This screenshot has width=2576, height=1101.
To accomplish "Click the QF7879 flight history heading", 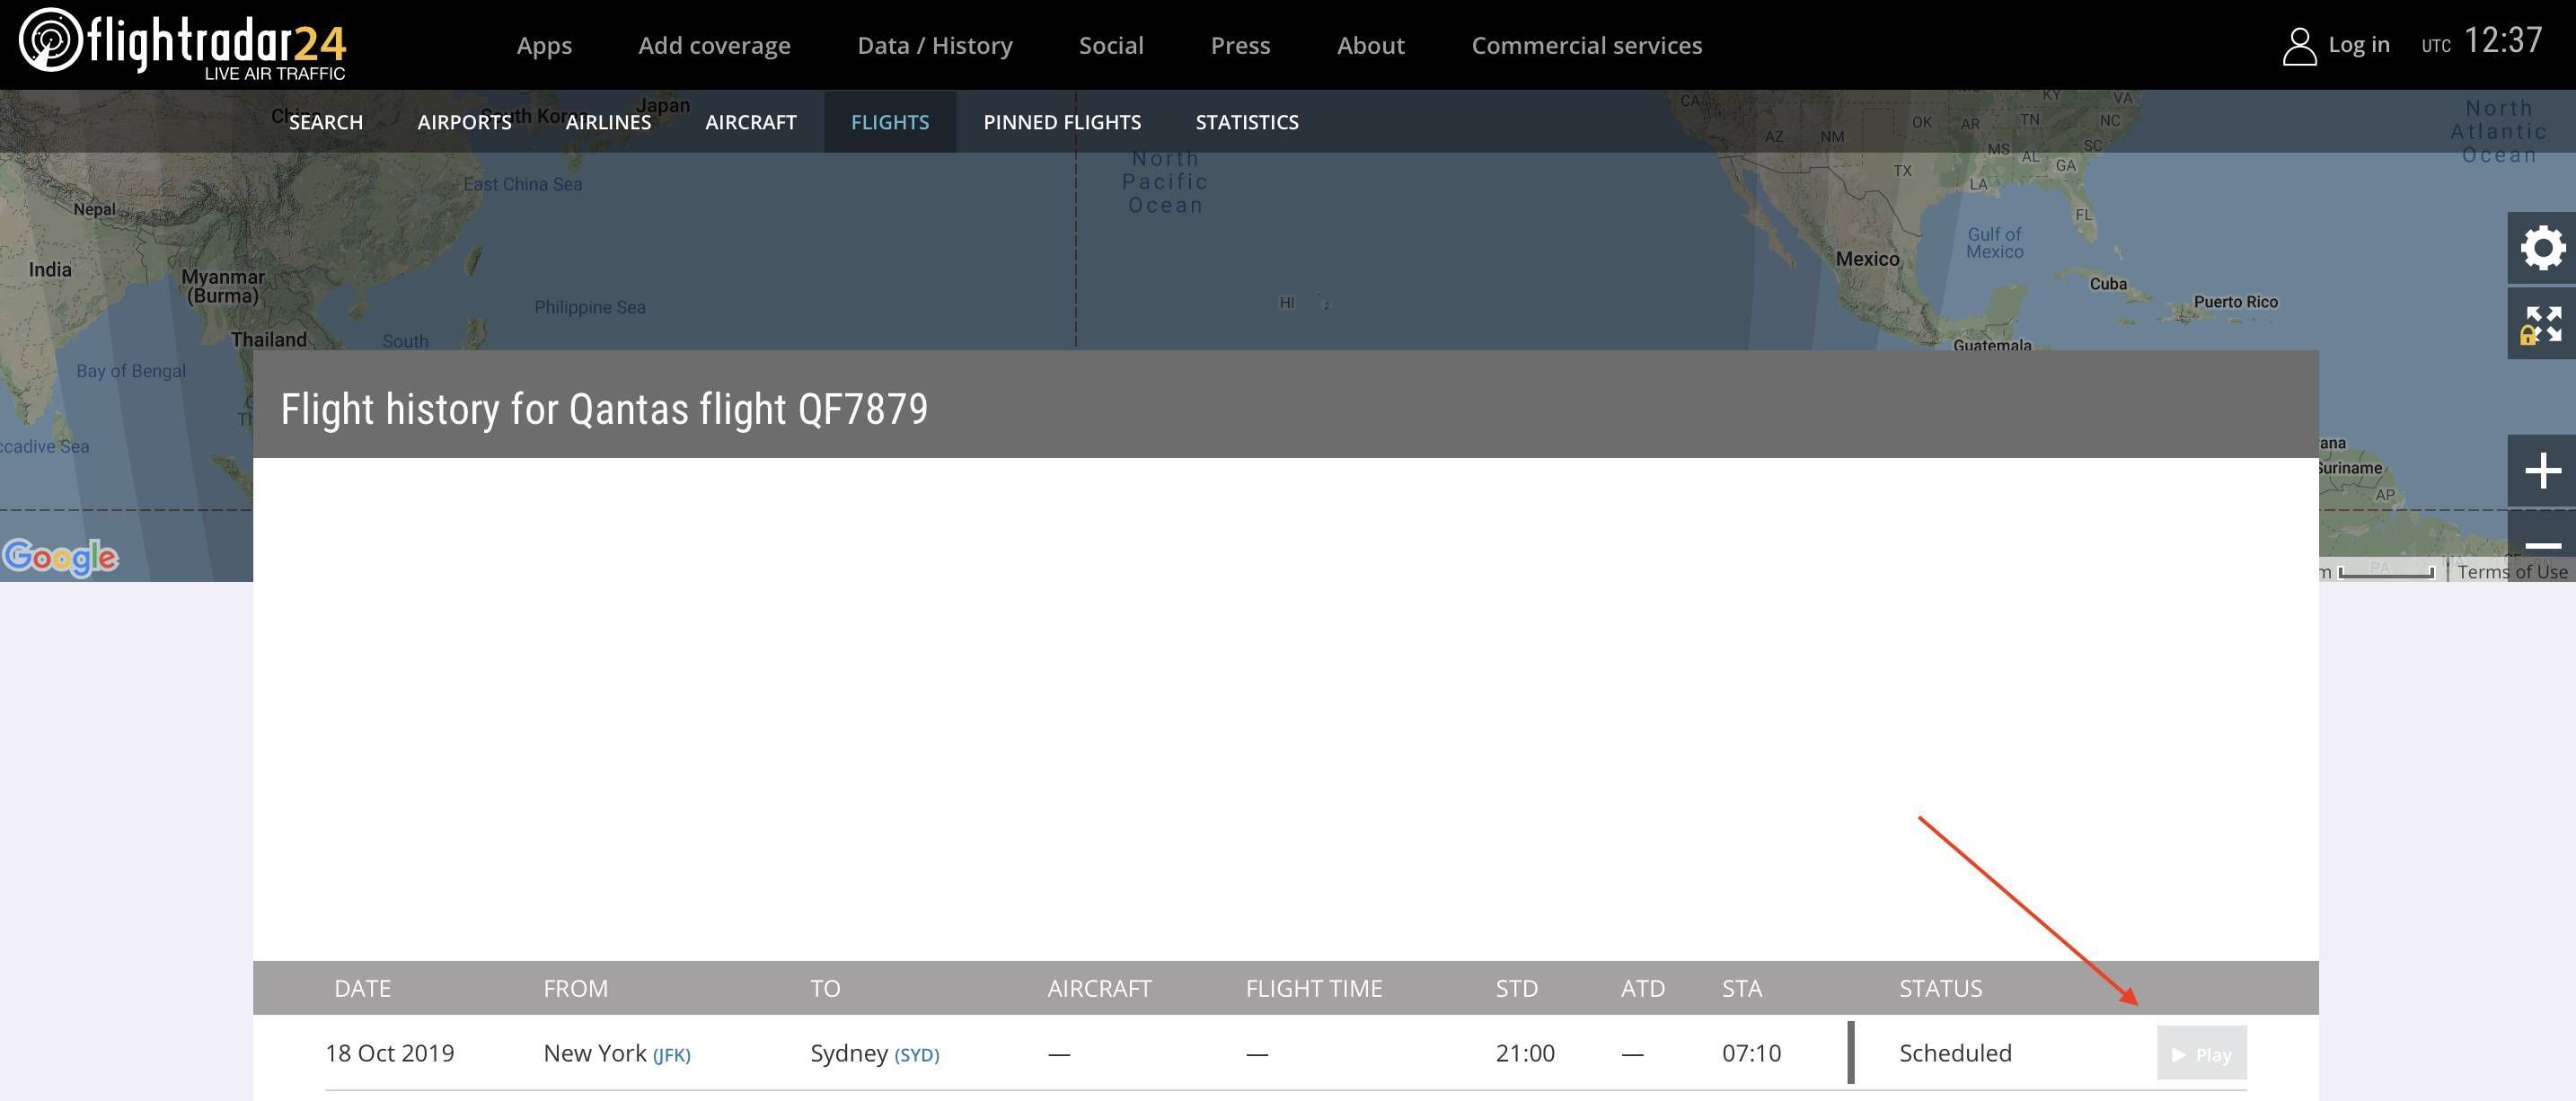I will (604, 409).
